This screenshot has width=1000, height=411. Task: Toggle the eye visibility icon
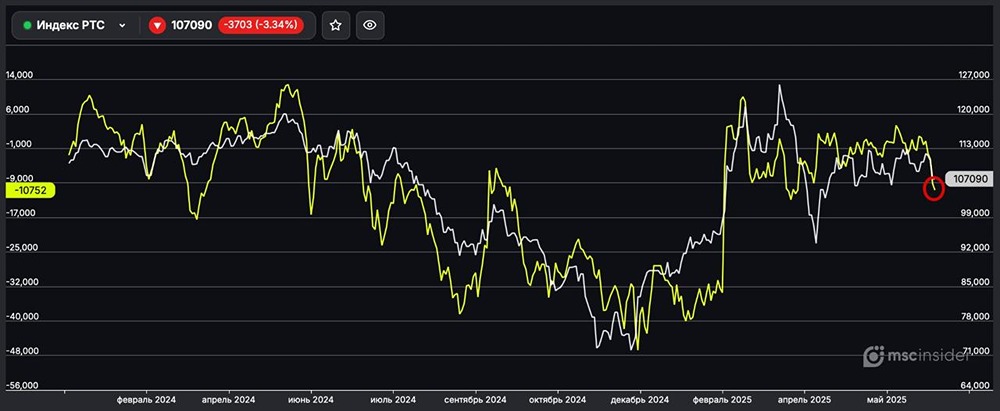(370, 25)
